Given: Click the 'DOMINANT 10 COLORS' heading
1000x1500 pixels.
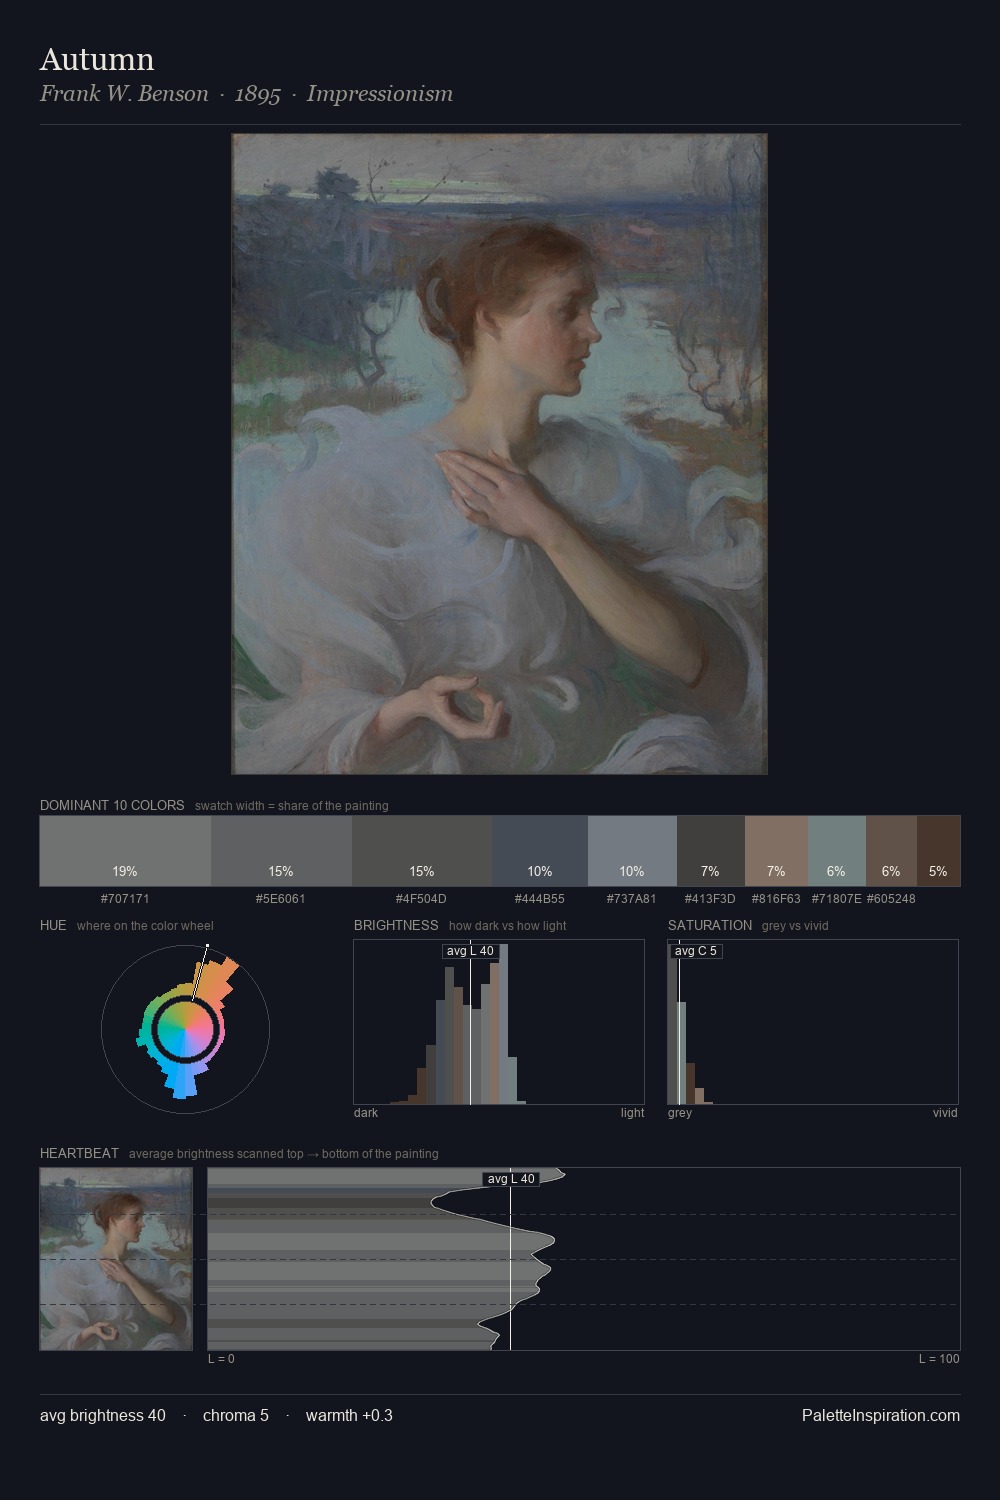Looking at the screenshot, I should [112, 805].
